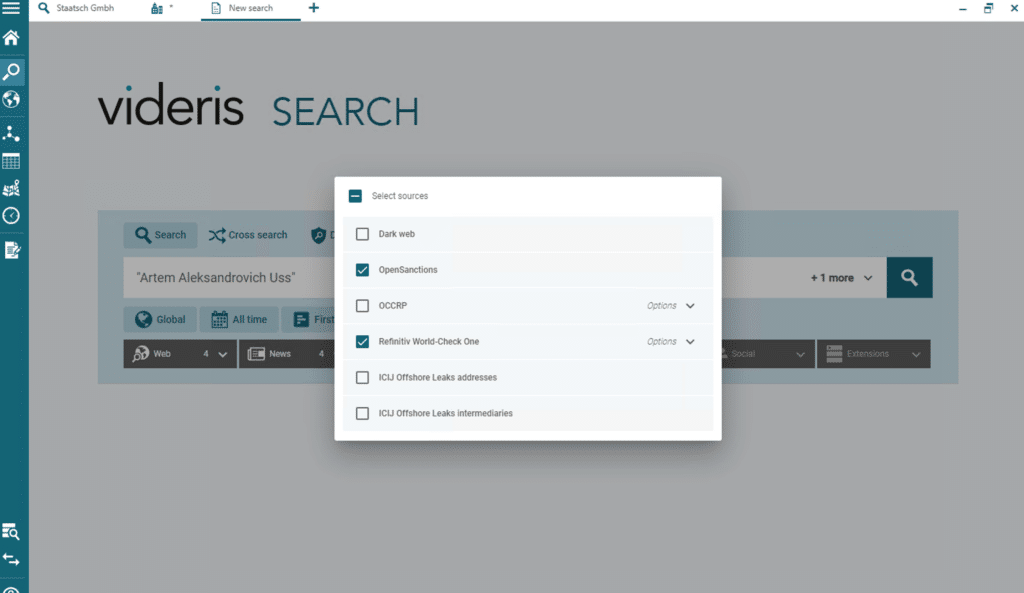This screenshot has width=1024, height=593.
Task: Open the +1 more dropdown
Action: 841,278
